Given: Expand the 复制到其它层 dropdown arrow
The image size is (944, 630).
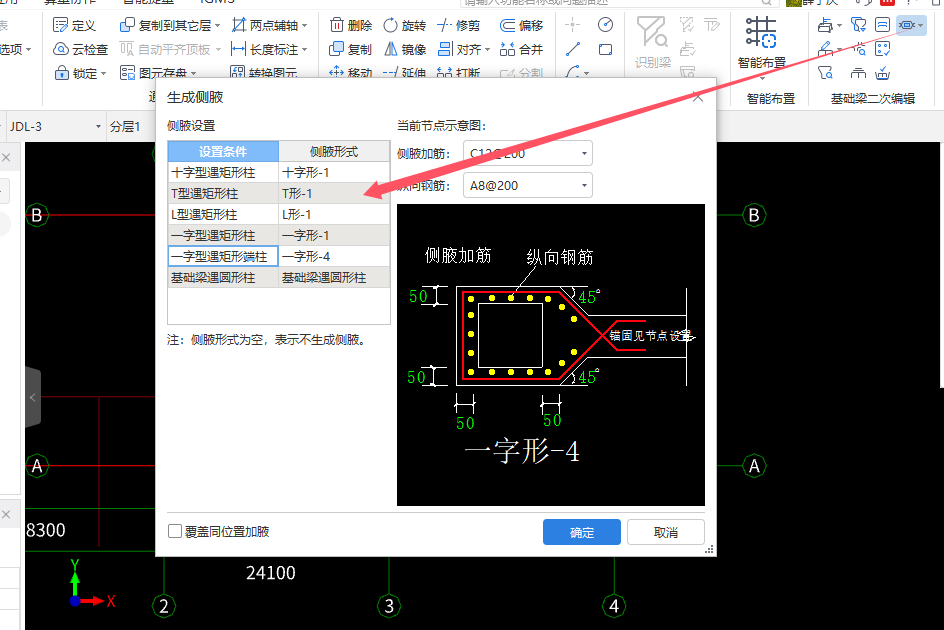Looking at the screenshot, I should coord(217,26).
